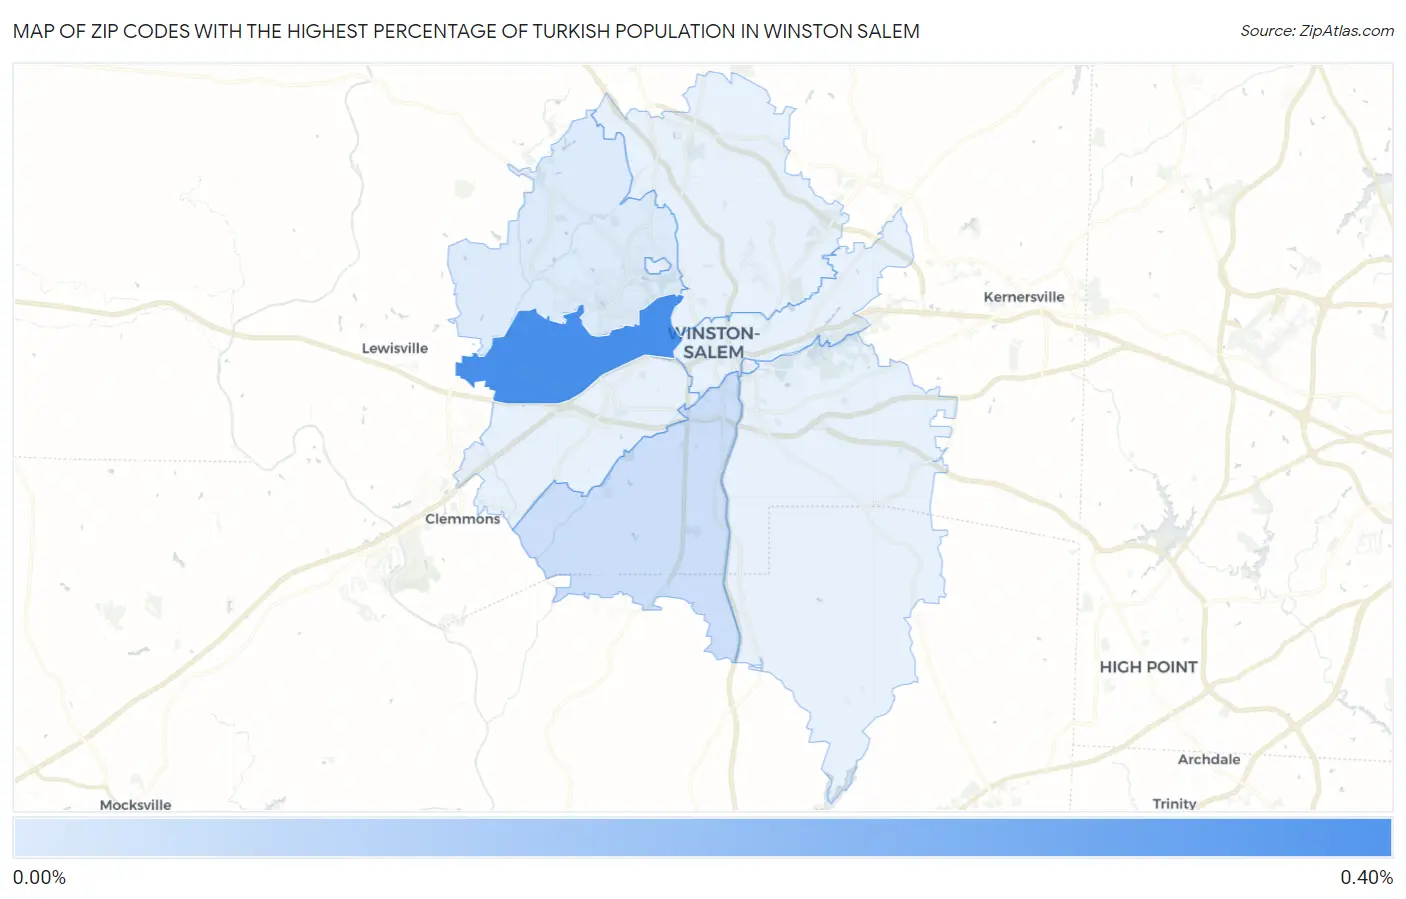Click the Mocksville map label
The height and width of the screenshot is (899, 1406).
point(135,804)
